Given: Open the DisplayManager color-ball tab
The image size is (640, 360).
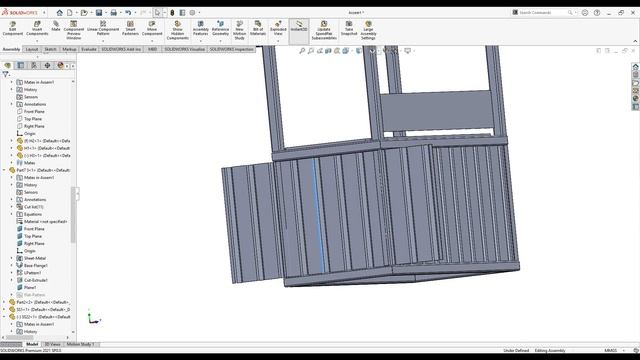Looking at the screenshot, I should pyautogui.click(x=60, y=65).
